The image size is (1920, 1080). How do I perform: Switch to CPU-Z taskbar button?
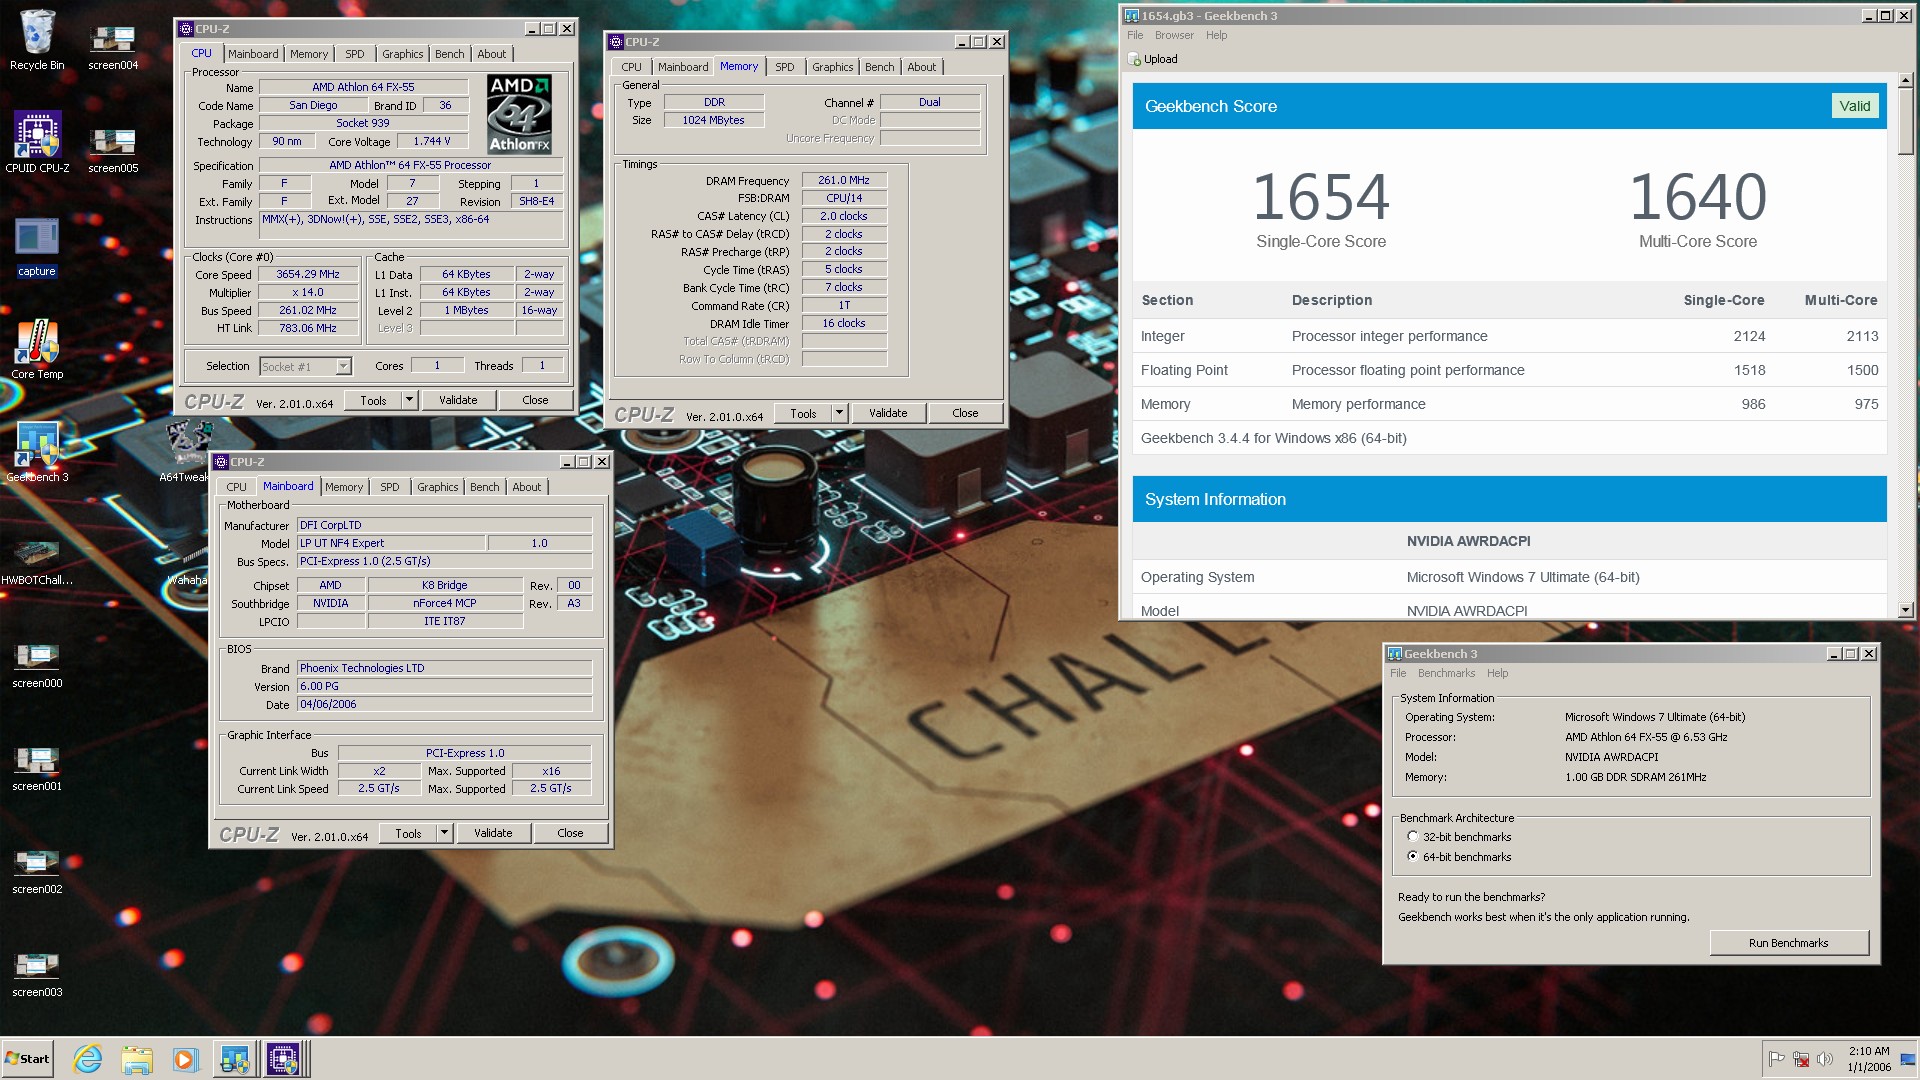coord(284,1059)
